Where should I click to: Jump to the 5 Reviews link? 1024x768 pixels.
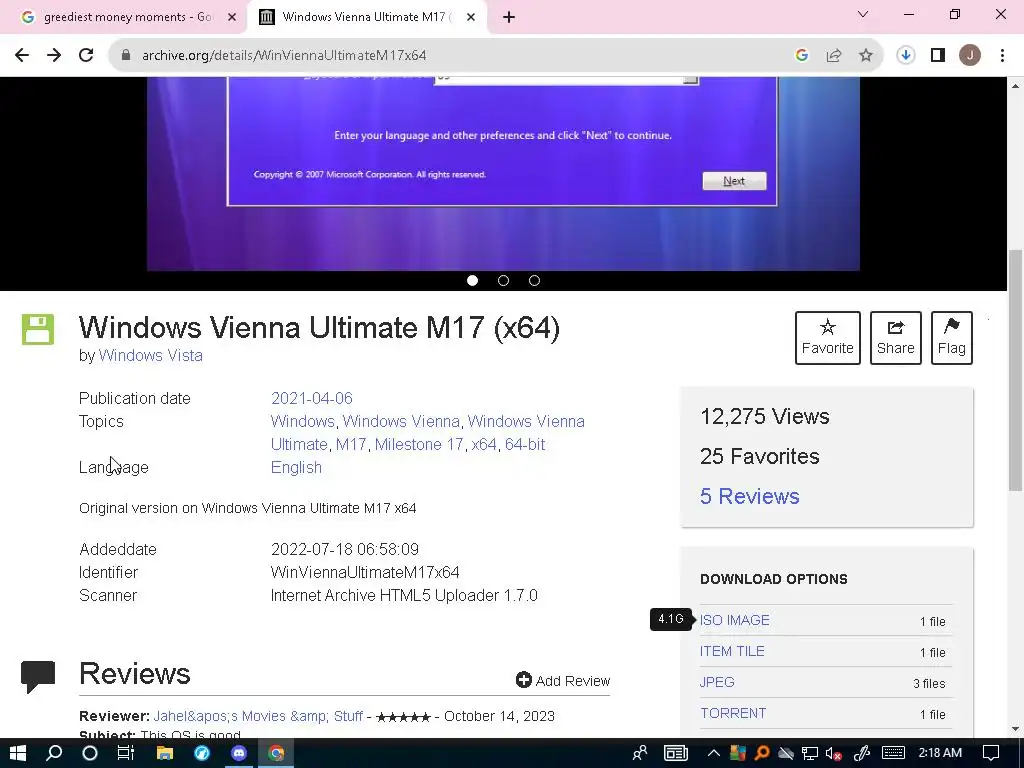(750, 496)
